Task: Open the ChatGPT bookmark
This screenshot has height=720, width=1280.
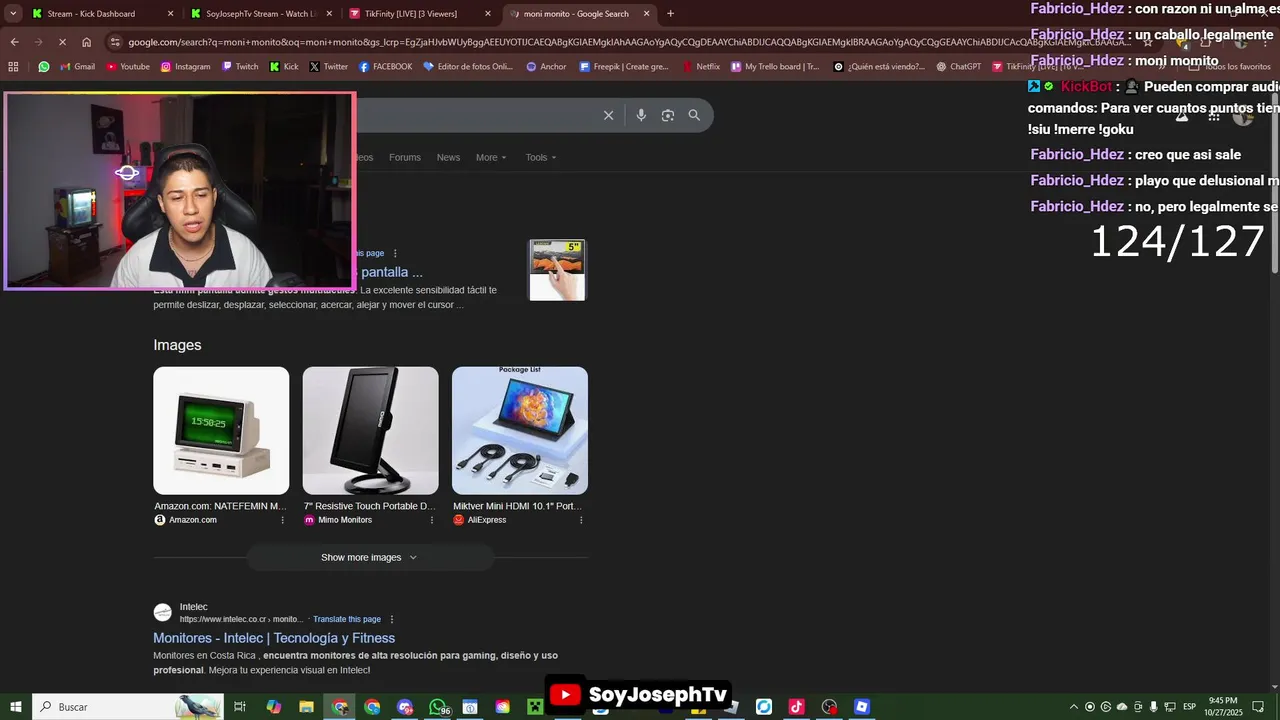Action: click(x=959, y=67)
